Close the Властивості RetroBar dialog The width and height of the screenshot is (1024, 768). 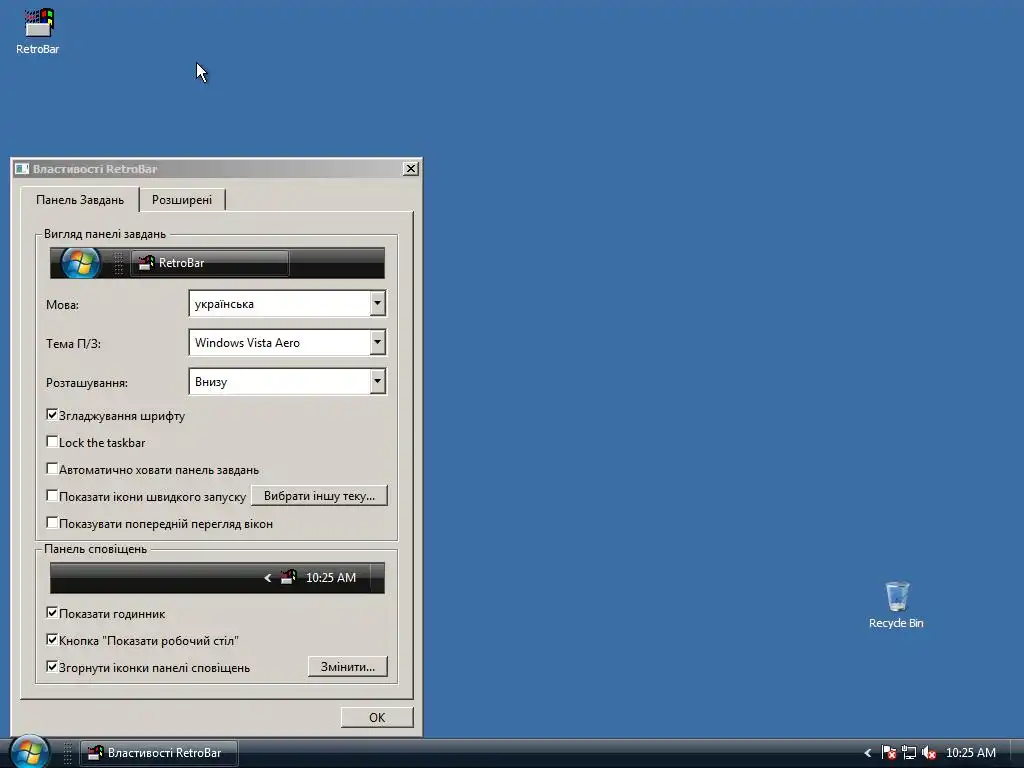tap(411, 168)
